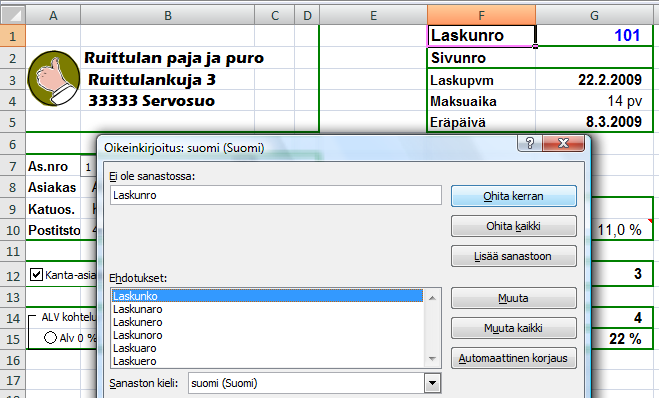Click the Muuta button

514,298
